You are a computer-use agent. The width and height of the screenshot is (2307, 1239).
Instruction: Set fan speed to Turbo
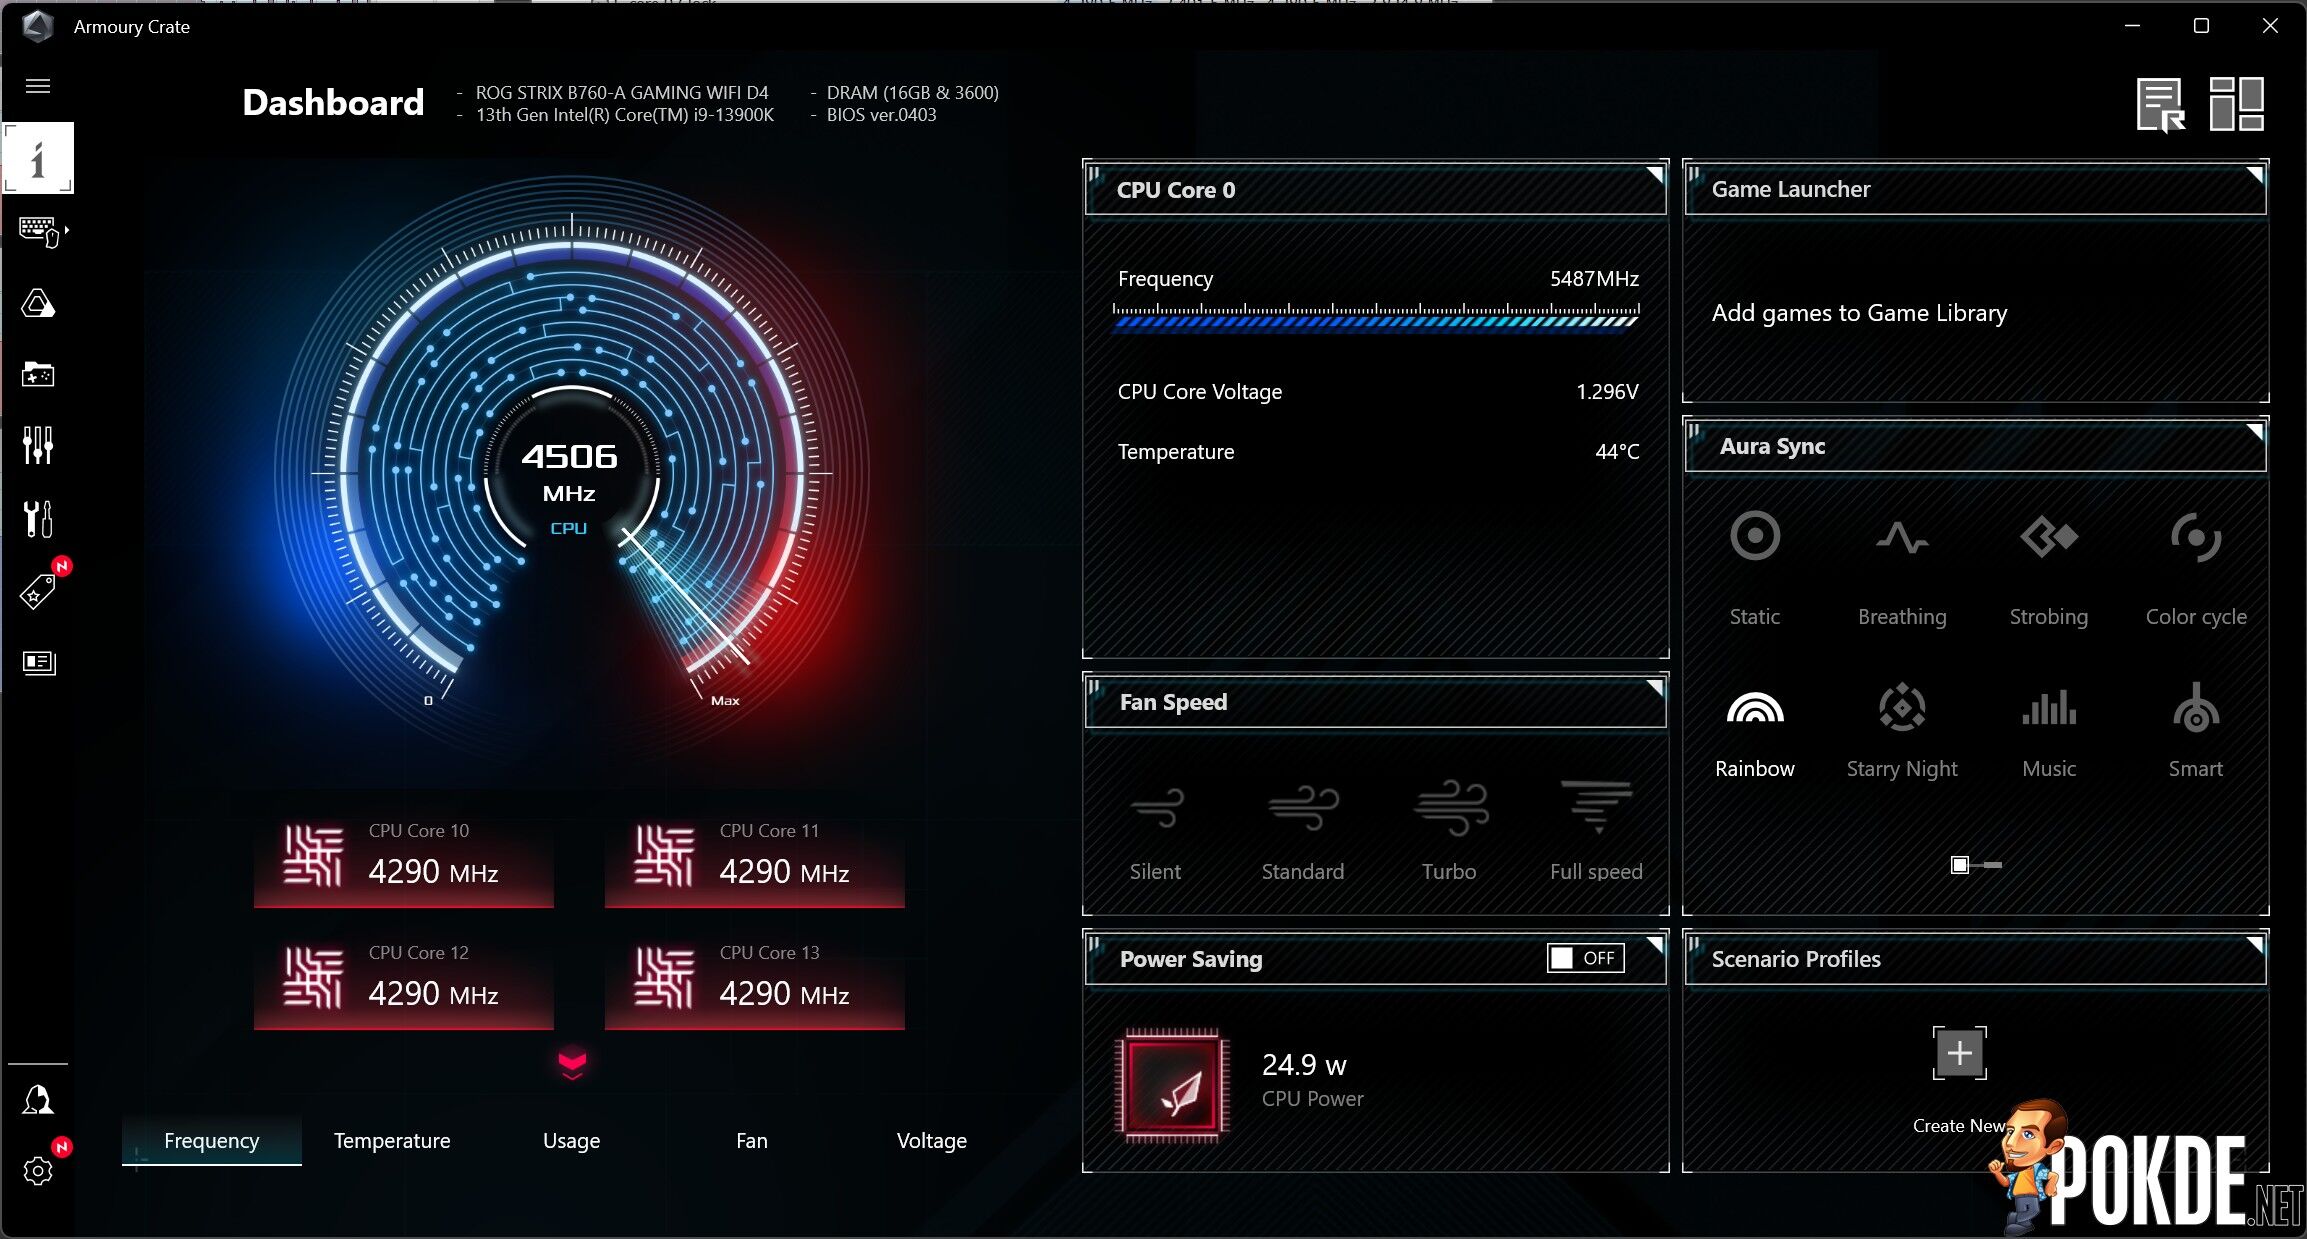click(x=1450, y=832)
